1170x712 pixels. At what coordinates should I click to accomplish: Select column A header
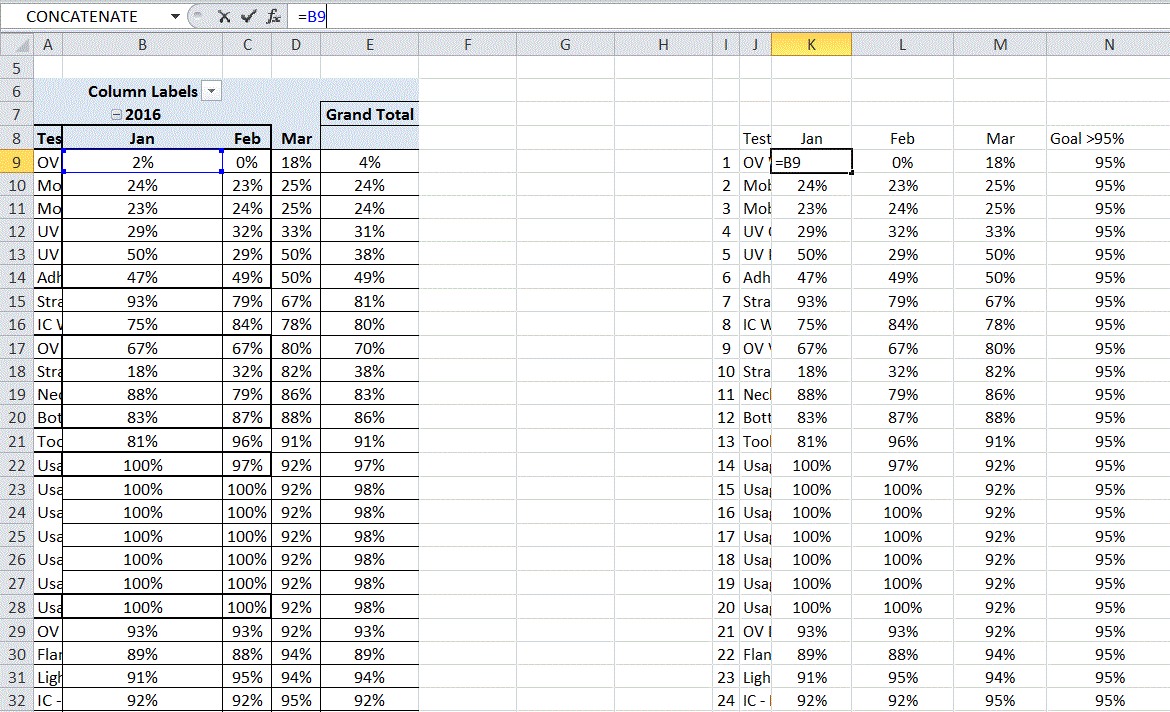click(x=48, y=44)
